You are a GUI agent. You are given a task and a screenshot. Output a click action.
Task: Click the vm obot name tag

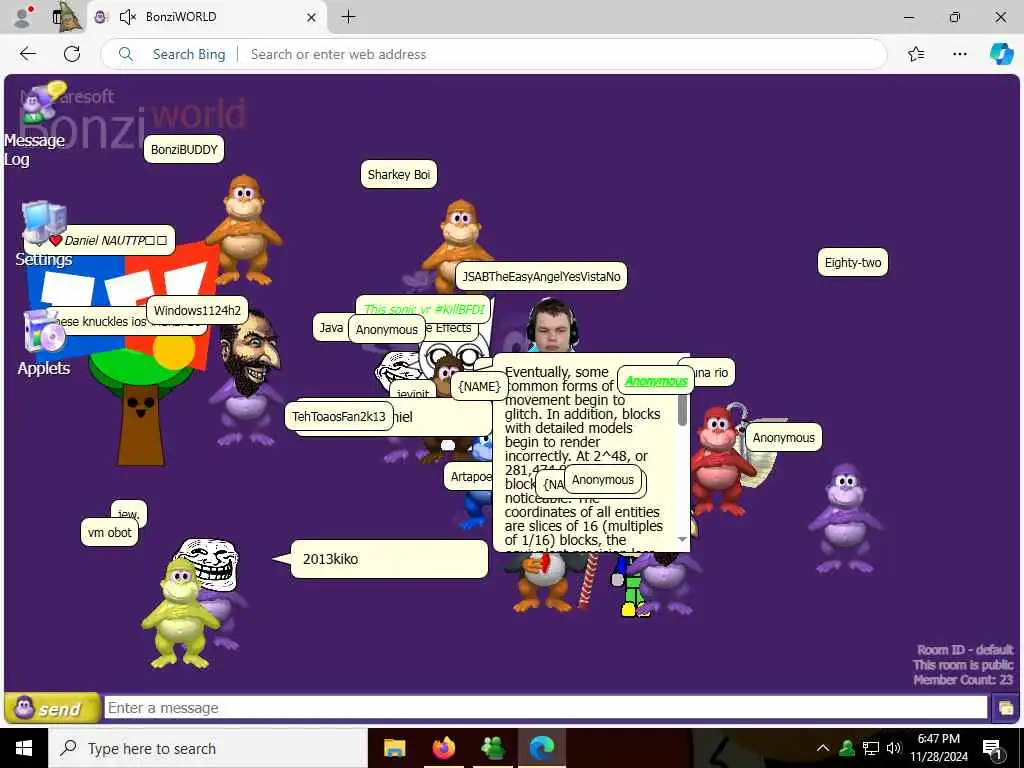tap(110, 532)
